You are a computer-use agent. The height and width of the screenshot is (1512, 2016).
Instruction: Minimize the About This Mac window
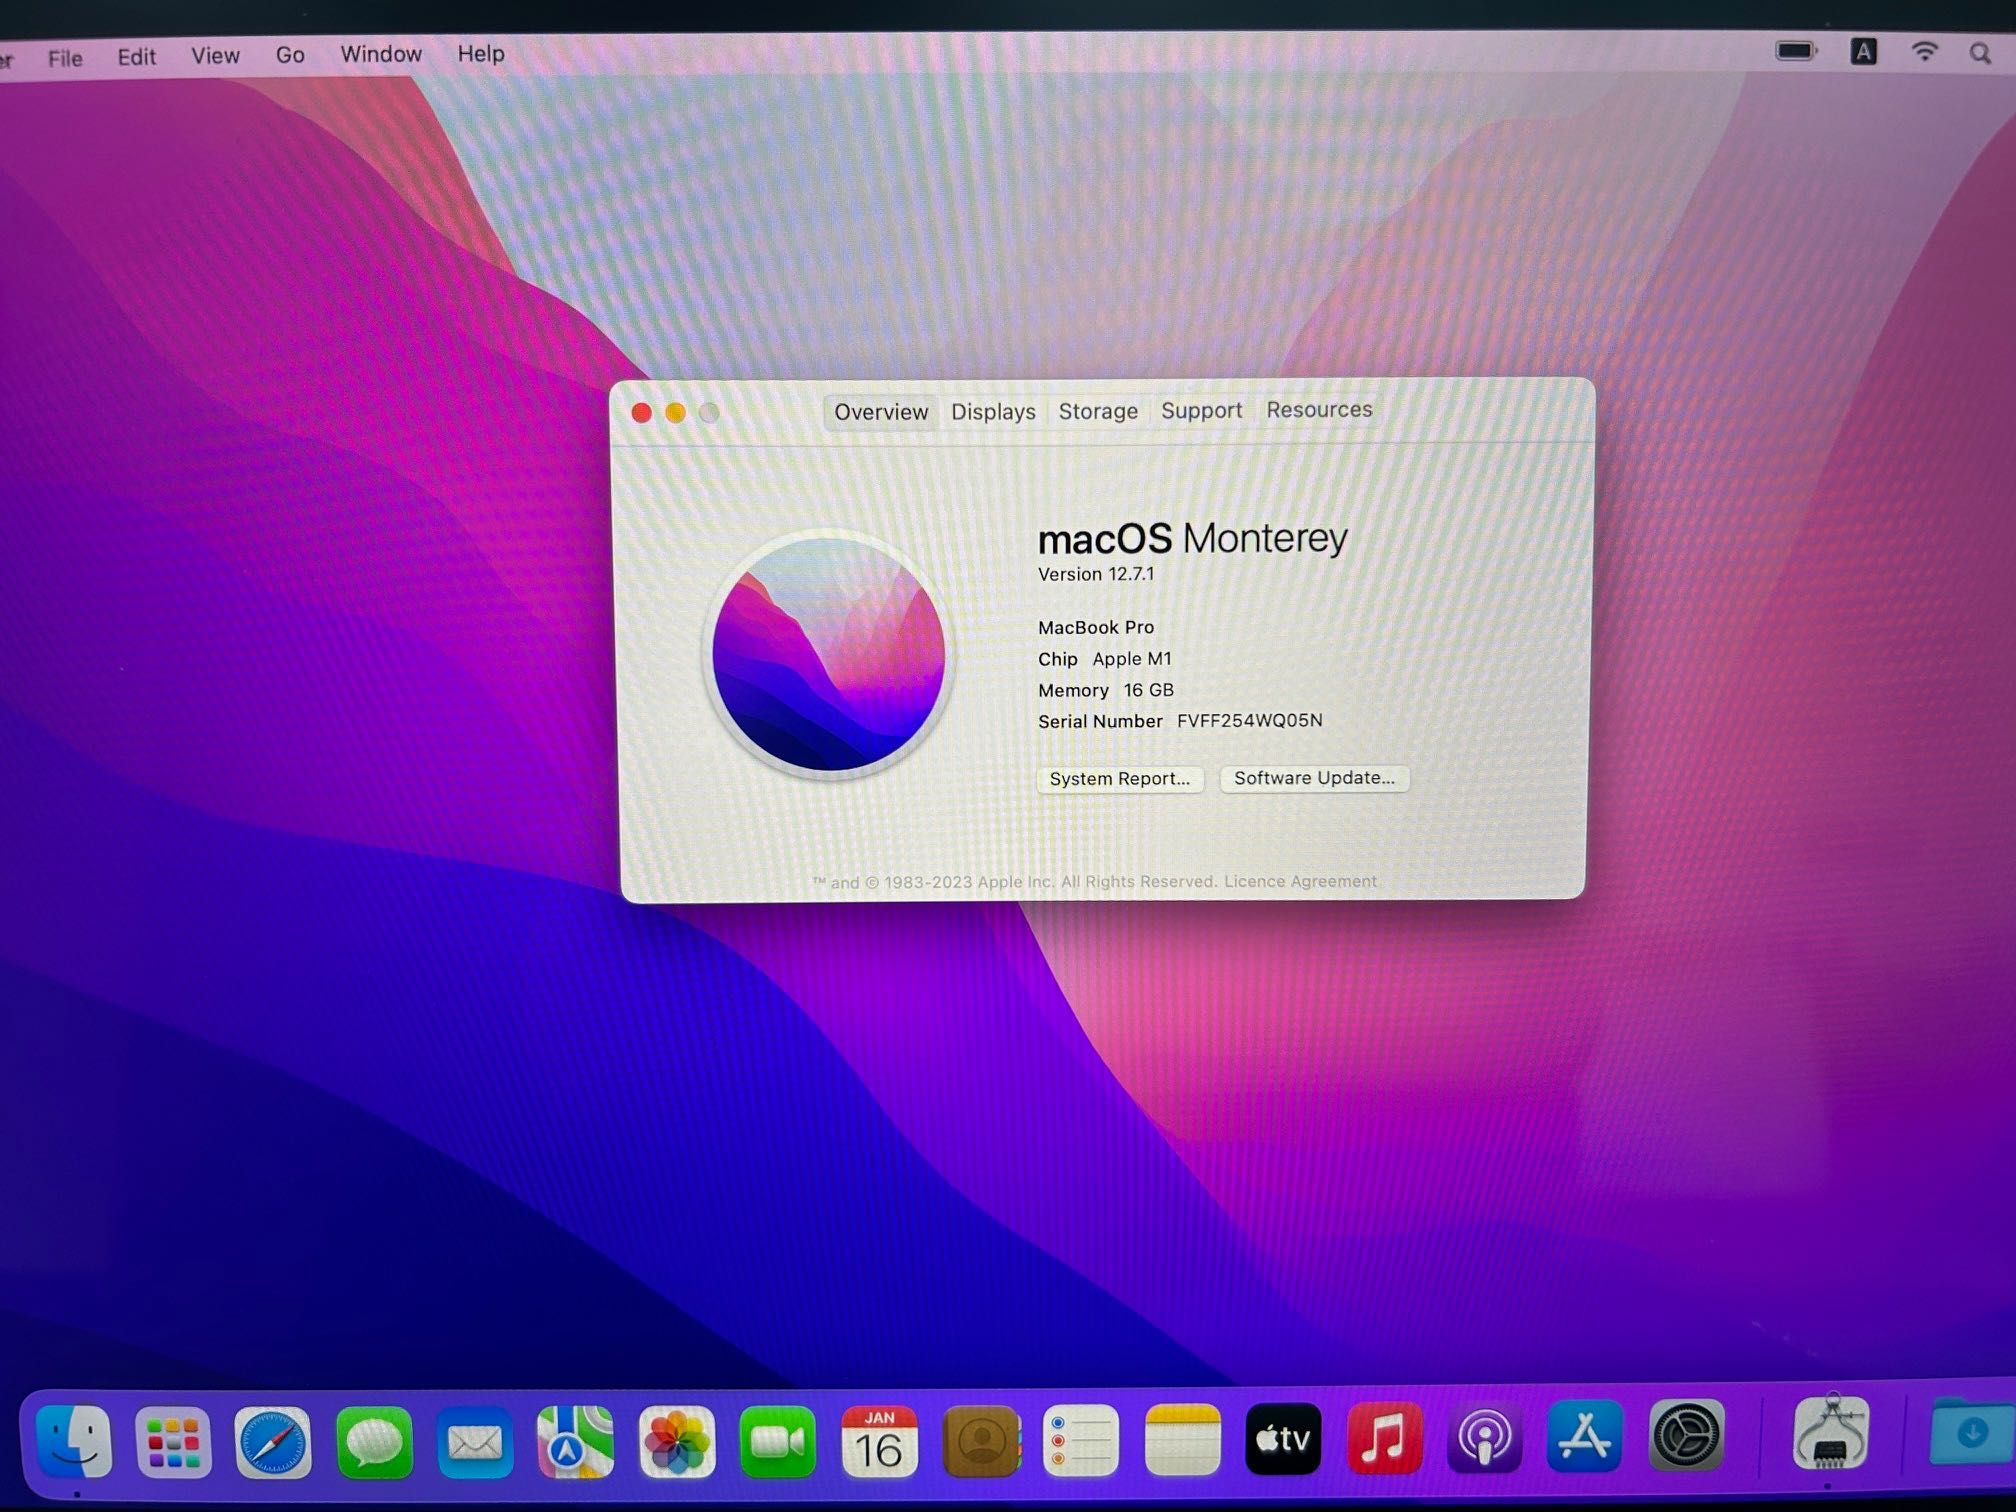point(676,413)
